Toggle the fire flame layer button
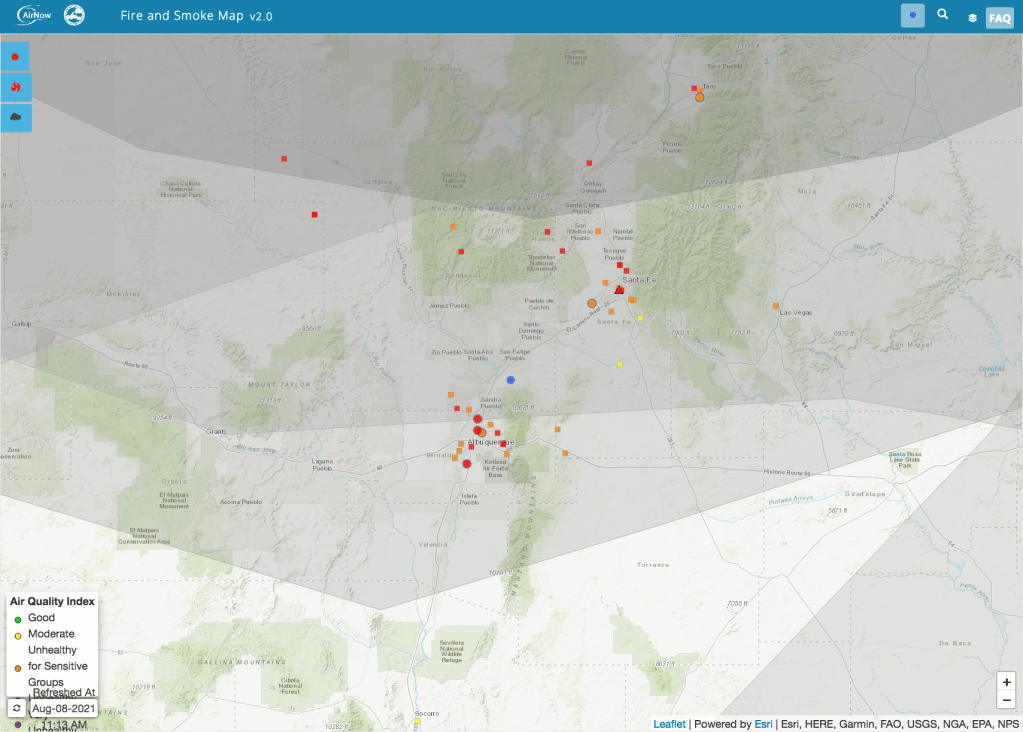The height and width of the screenshot is (732, 1023). 15,87
